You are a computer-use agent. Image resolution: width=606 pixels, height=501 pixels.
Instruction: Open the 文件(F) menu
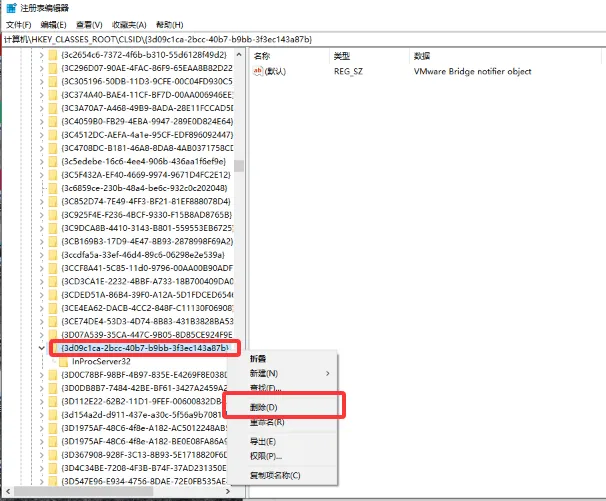point(20,25)
